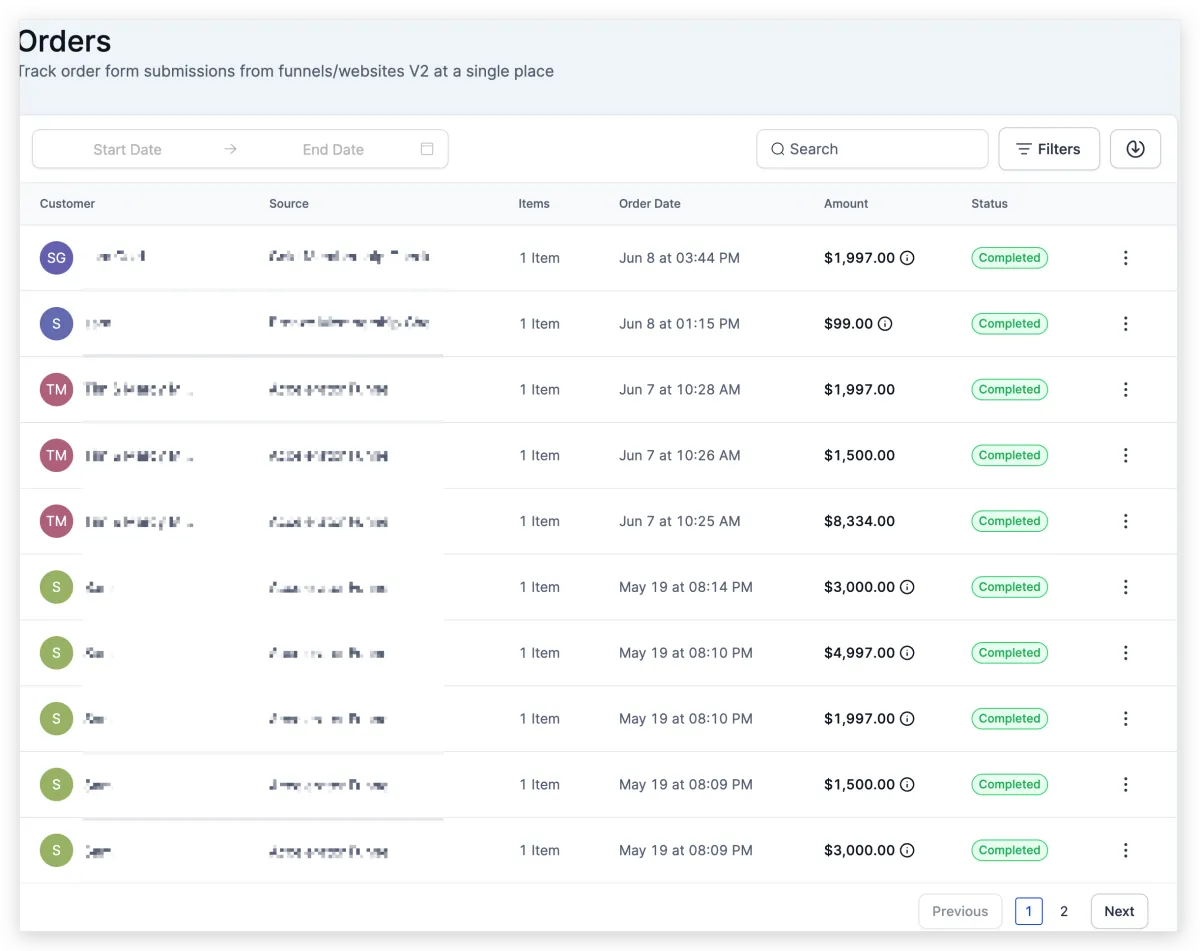Viewport: 1200px width, 951px height.
Task: Go to page 2 of orders
Action: (1064, 911)
